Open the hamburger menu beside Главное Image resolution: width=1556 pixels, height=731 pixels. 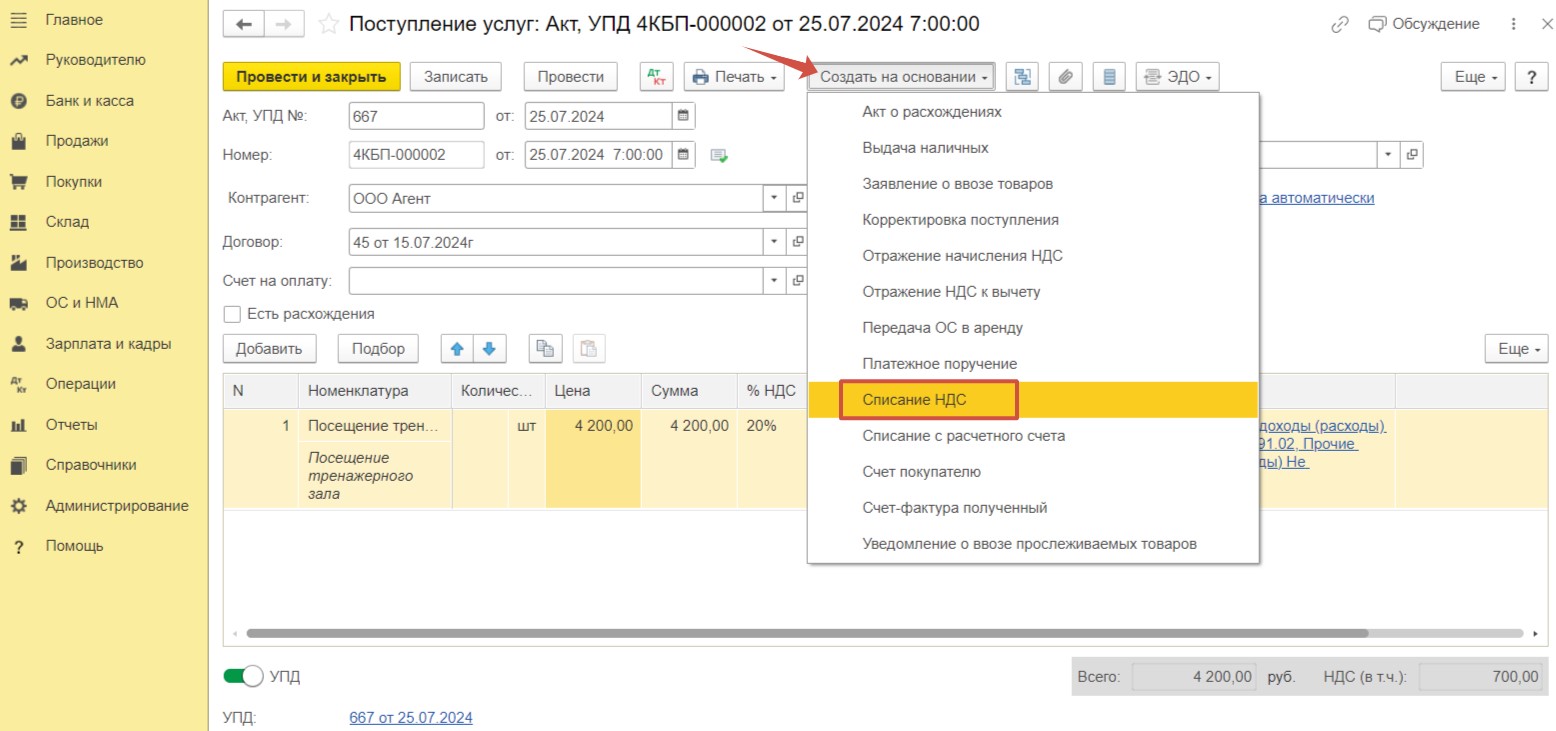(18, 20)
